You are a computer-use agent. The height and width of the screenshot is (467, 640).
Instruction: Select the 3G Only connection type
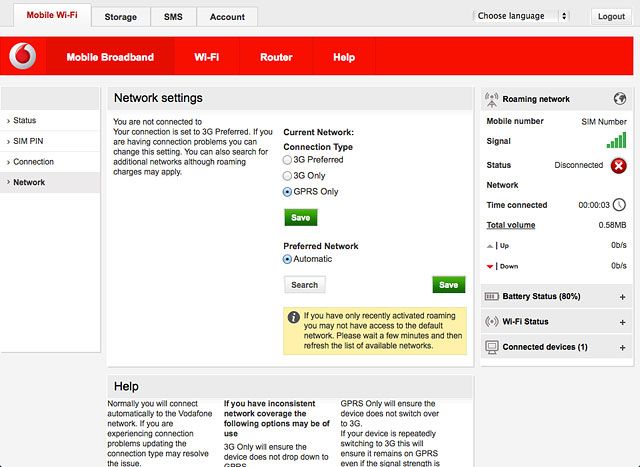(x=287, y=176)
